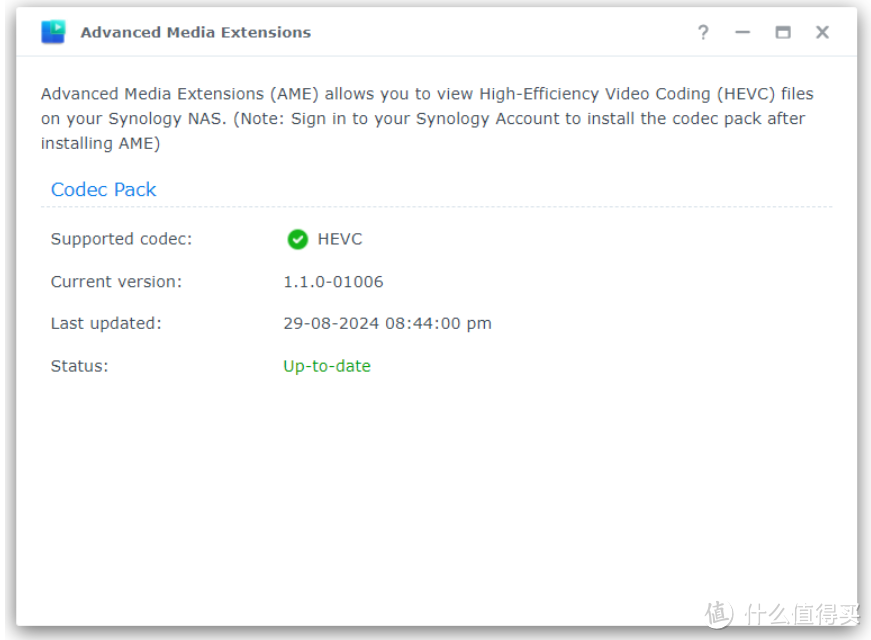
Task: Open the Help question mark icon
Action: (x=703, y=32)
